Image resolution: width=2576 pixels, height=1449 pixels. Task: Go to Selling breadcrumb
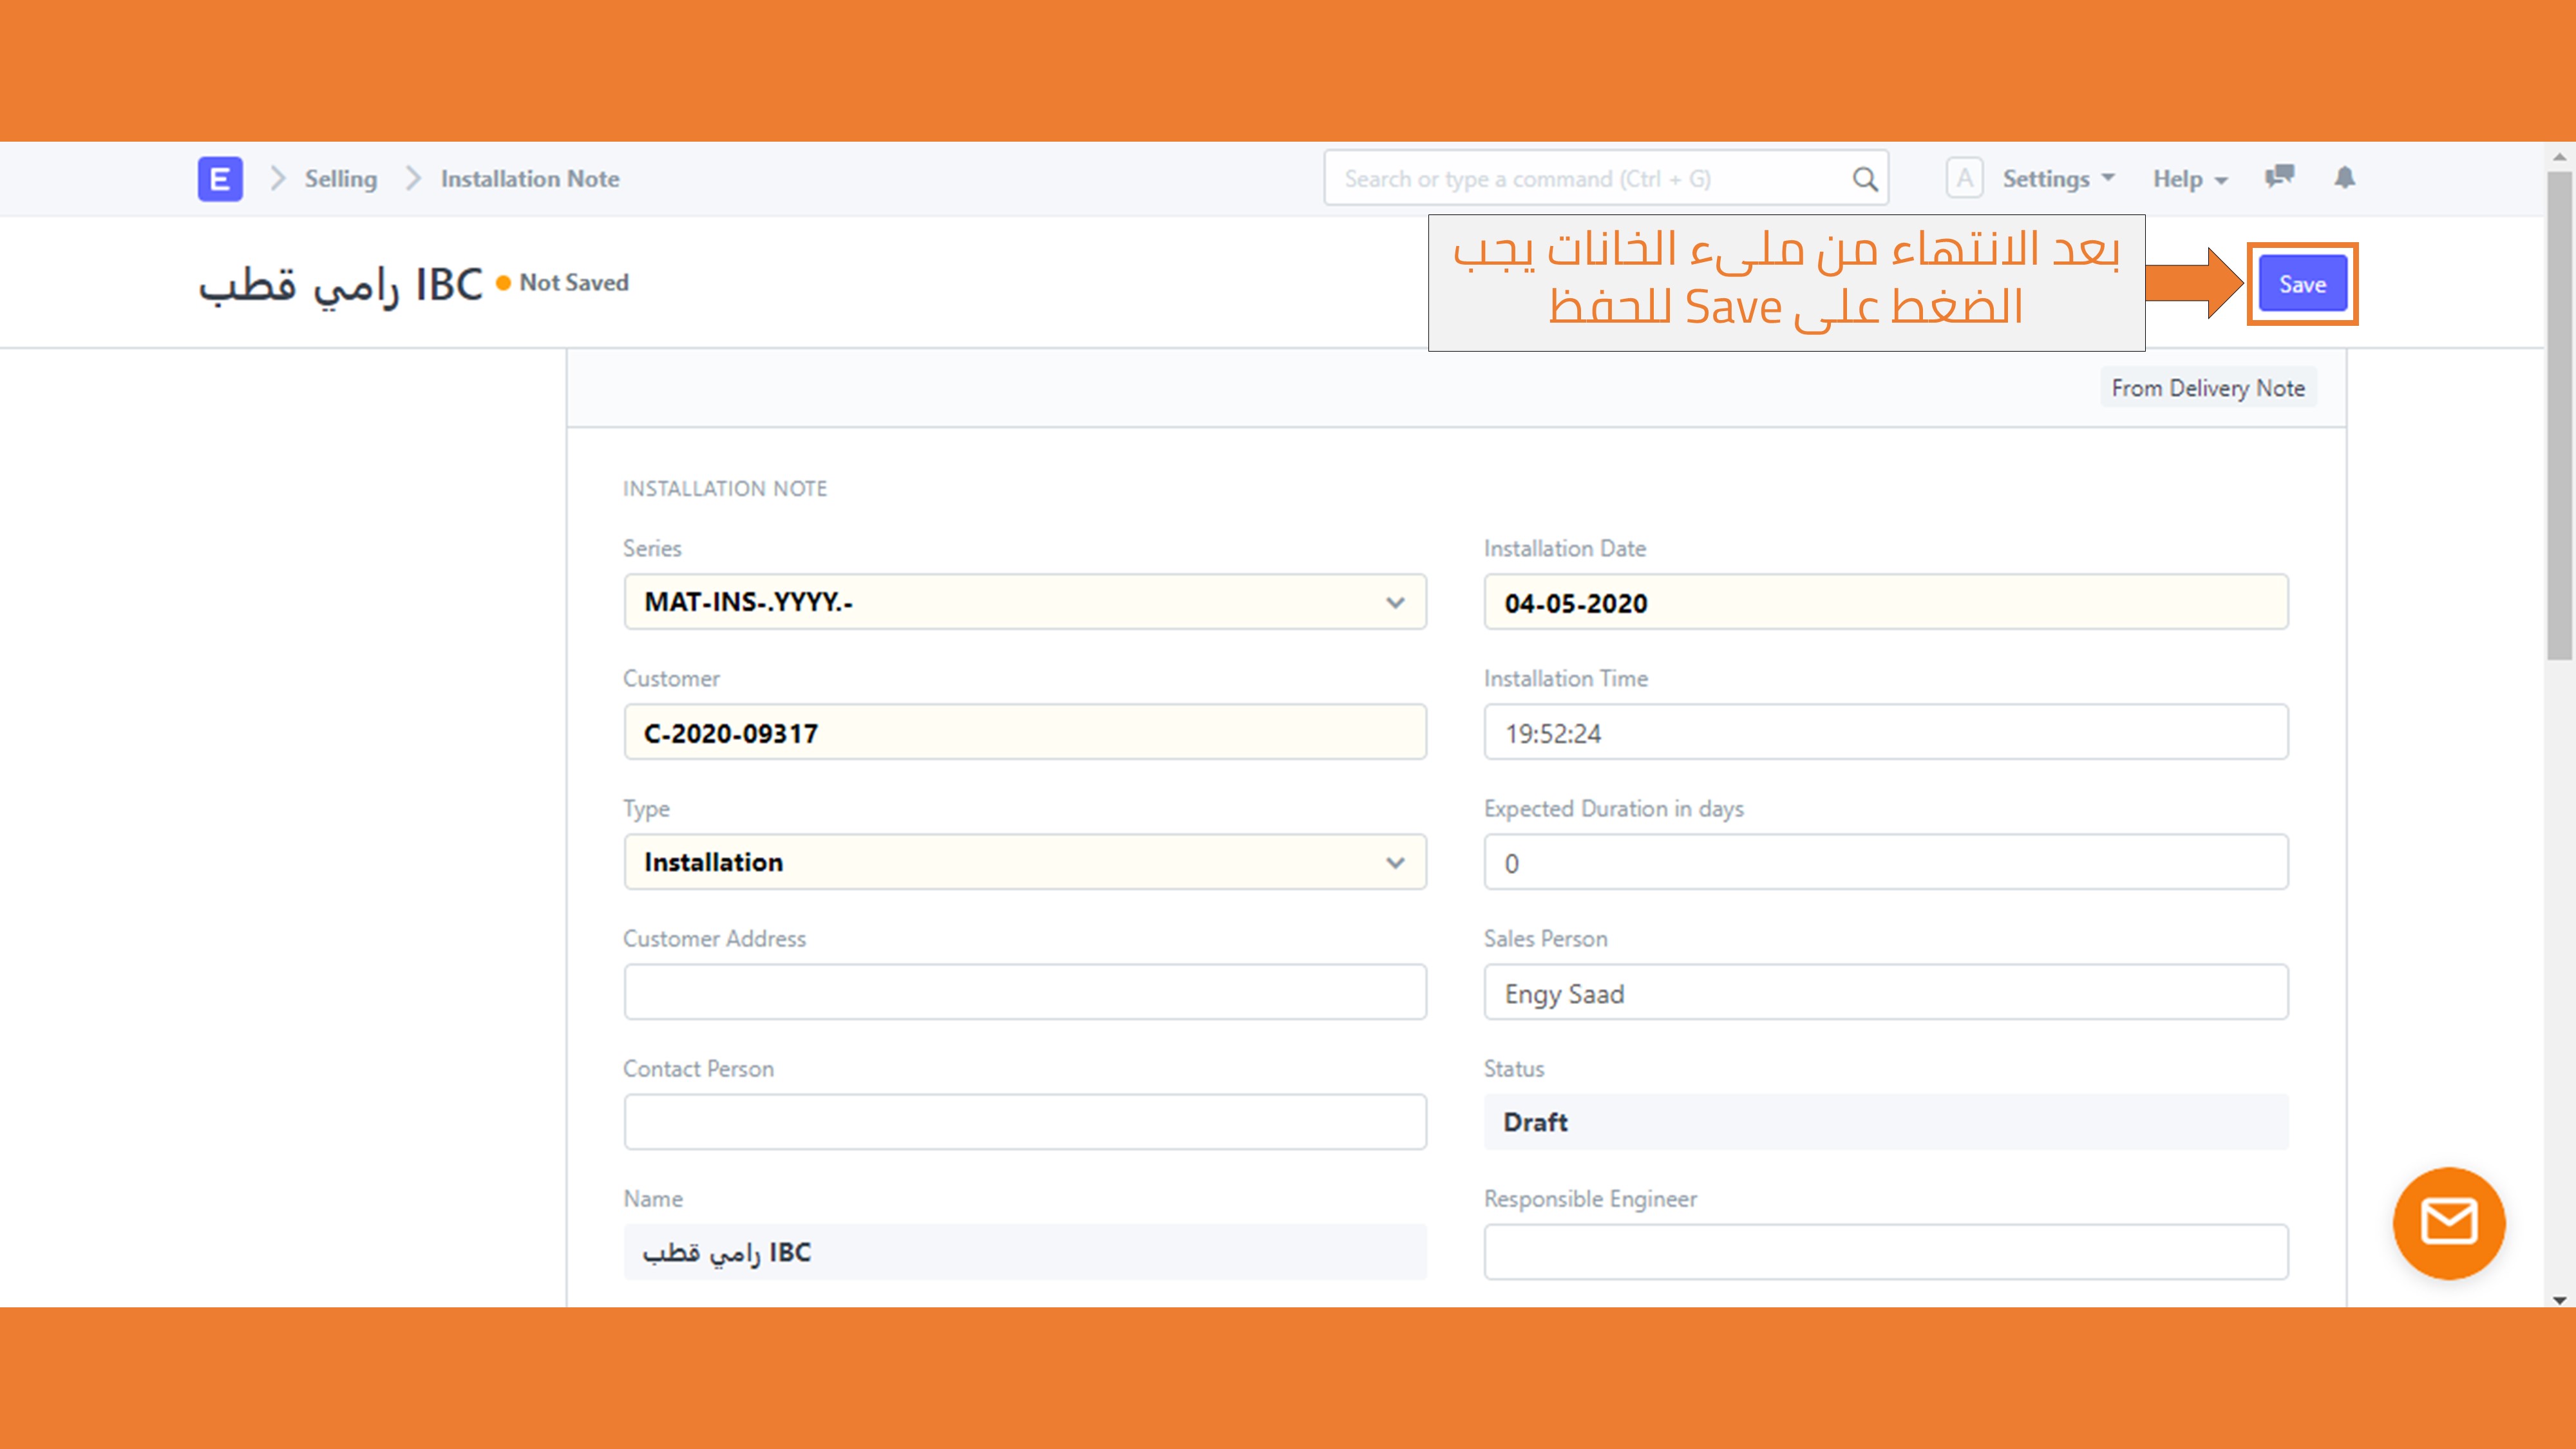pyautogui.click(x=341, y=179)
